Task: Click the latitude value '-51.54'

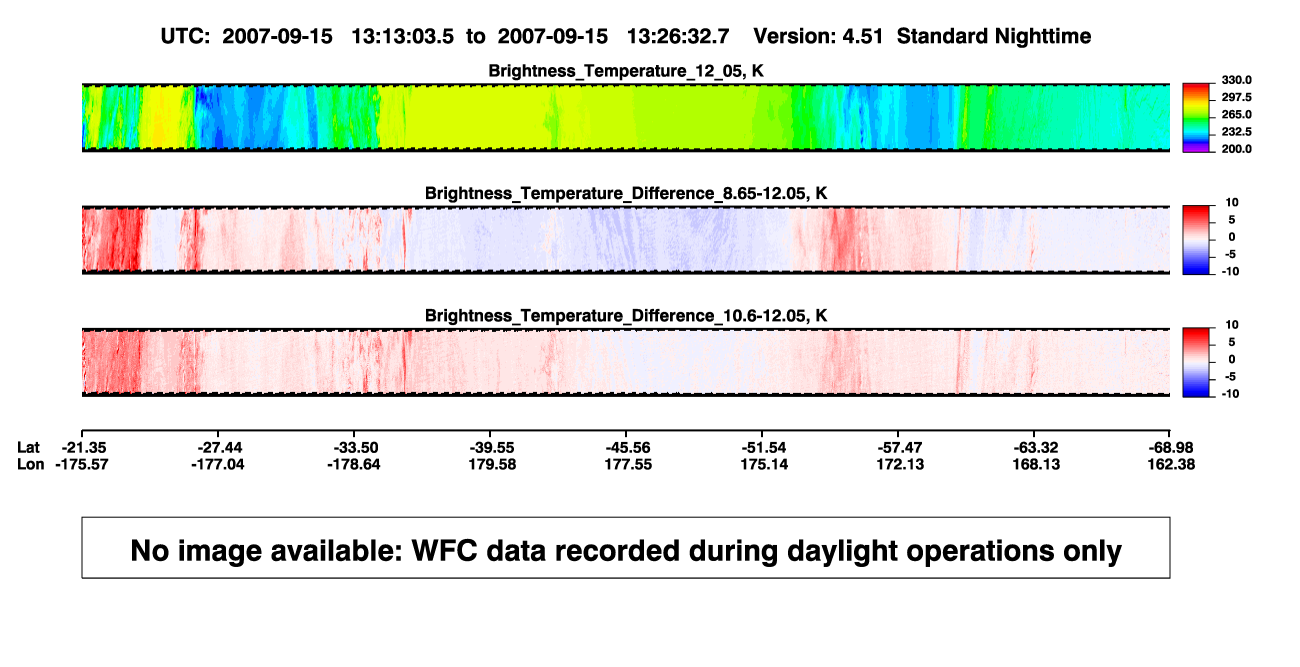Action: [x=764, y=447]
